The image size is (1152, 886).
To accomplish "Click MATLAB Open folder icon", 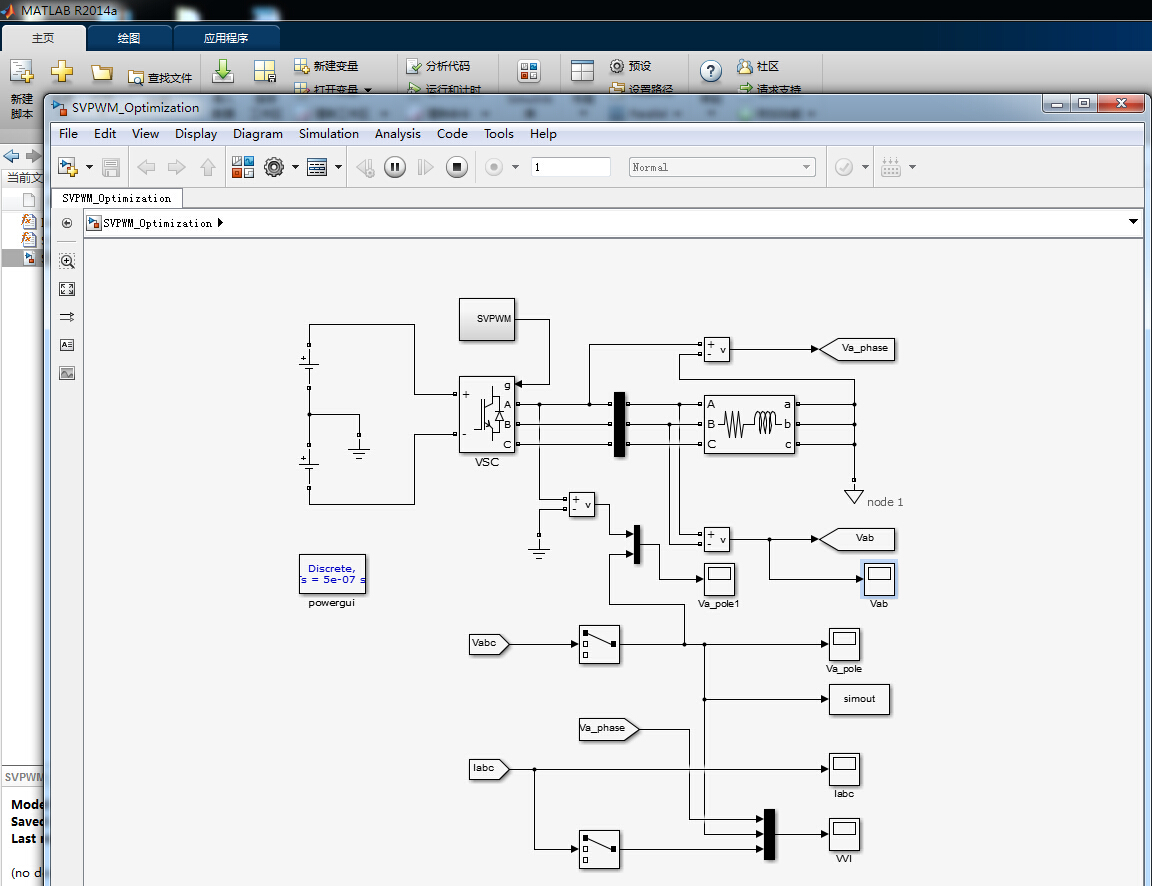I will [x=101, y=72].
